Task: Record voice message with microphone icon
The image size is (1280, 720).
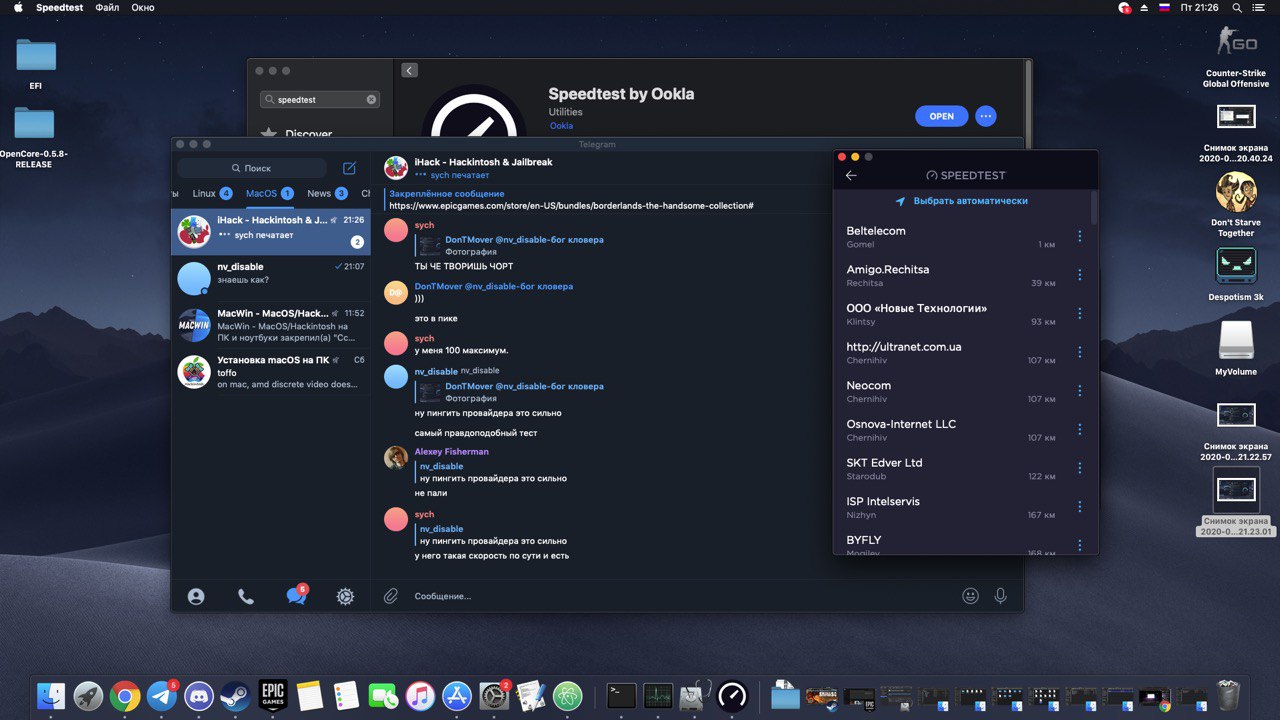Action: [x=1000, y=596]
